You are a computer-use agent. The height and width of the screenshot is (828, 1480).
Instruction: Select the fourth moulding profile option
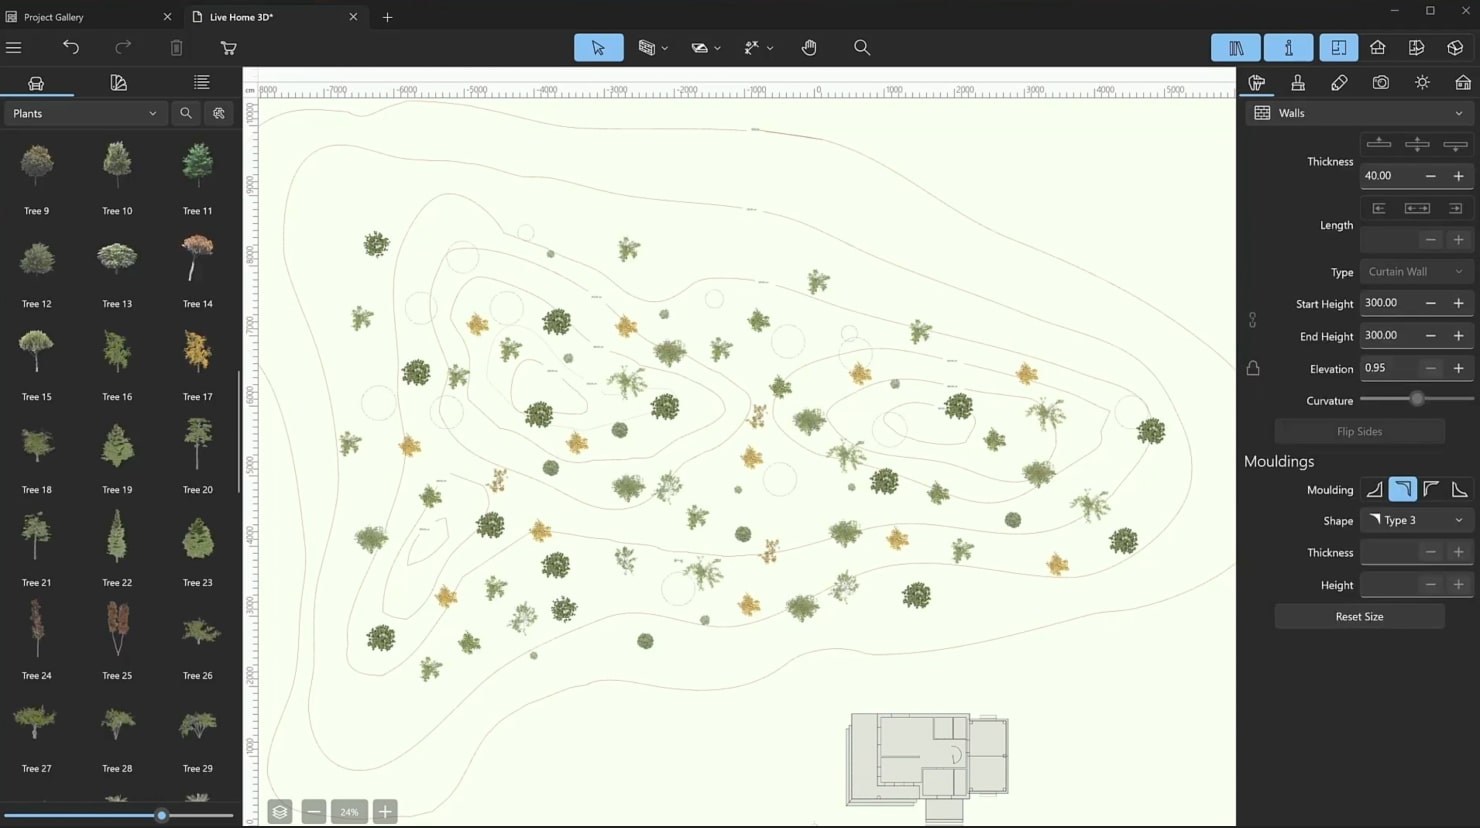tap(1459, 489)
